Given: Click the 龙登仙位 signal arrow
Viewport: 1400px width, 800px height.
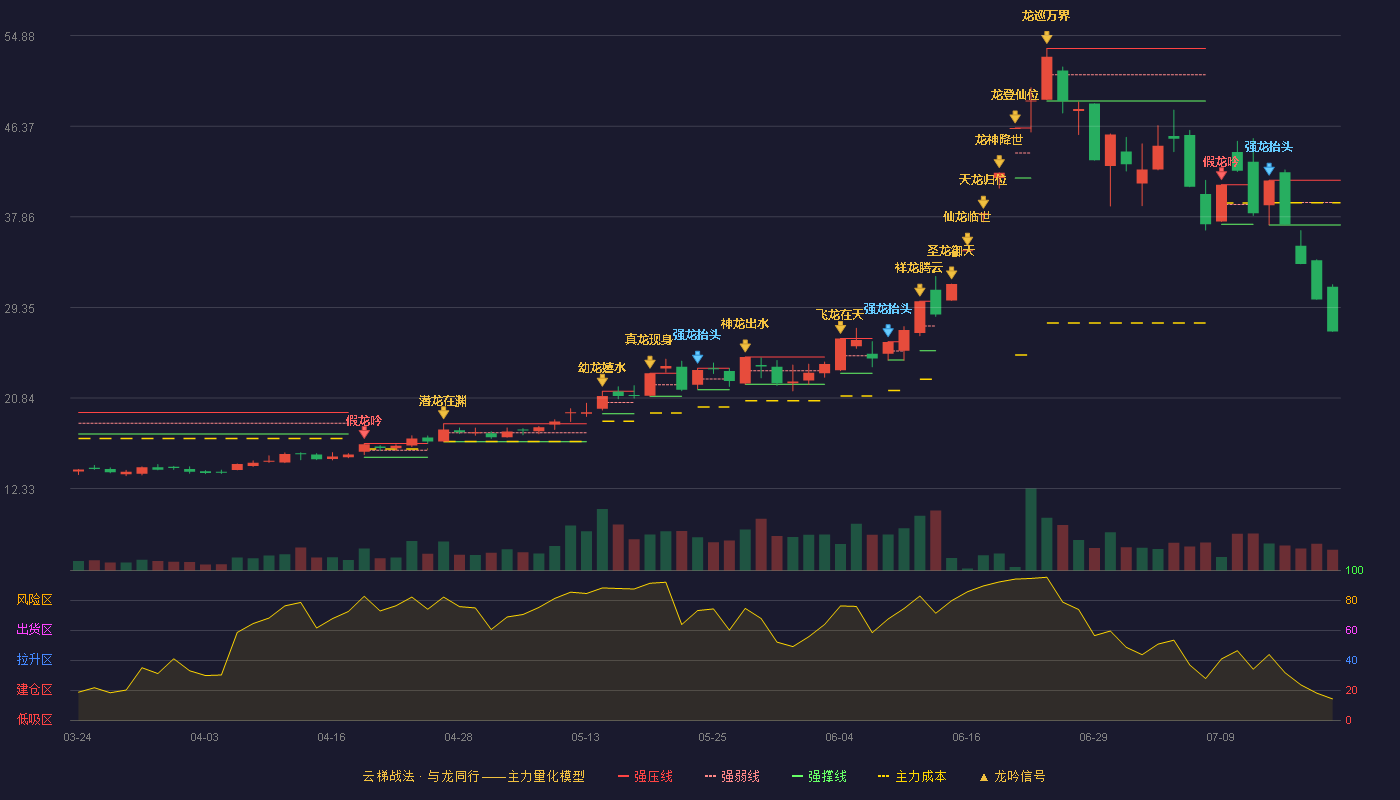Looking at the screenshot, I should coord(1015,117).
